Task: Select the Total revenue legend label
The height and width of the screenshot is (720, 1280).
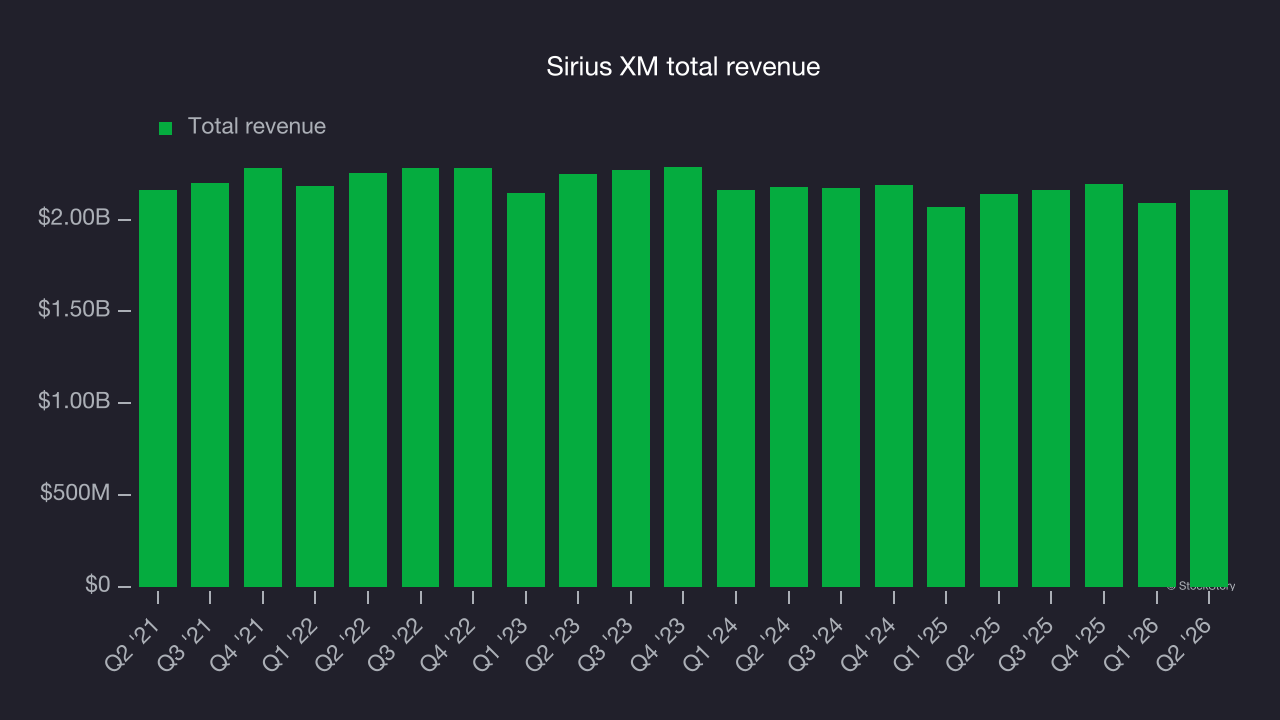Action: click(257, 126)
